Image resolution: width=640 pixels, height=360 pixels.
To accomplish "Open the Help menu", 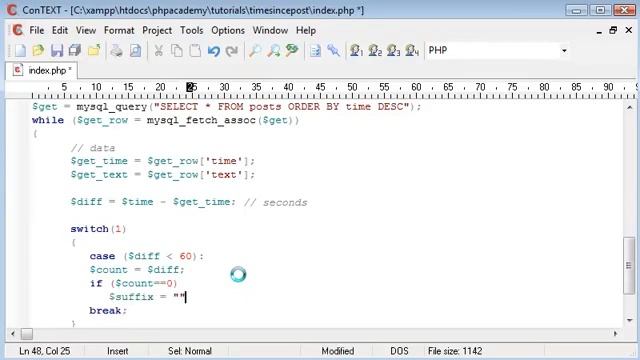I will point(306,31).
